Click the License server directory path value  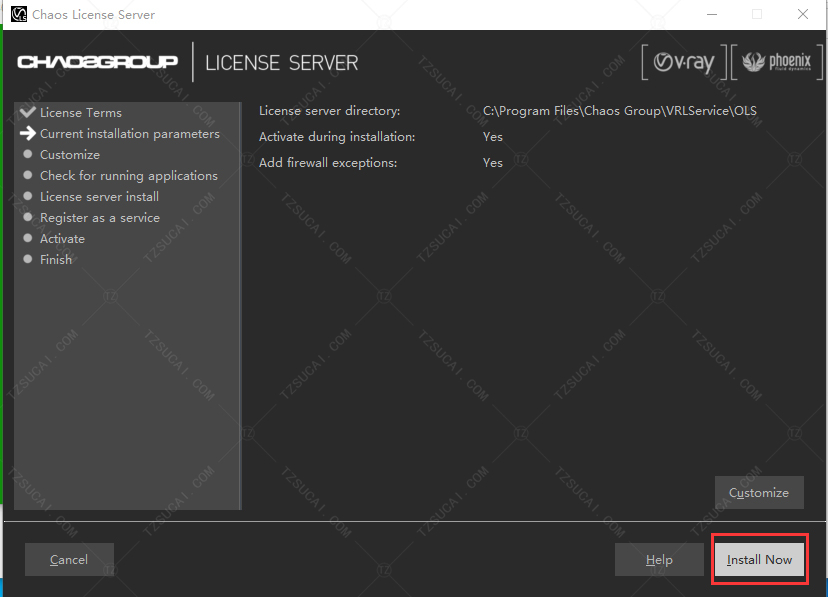click(619, 111)
